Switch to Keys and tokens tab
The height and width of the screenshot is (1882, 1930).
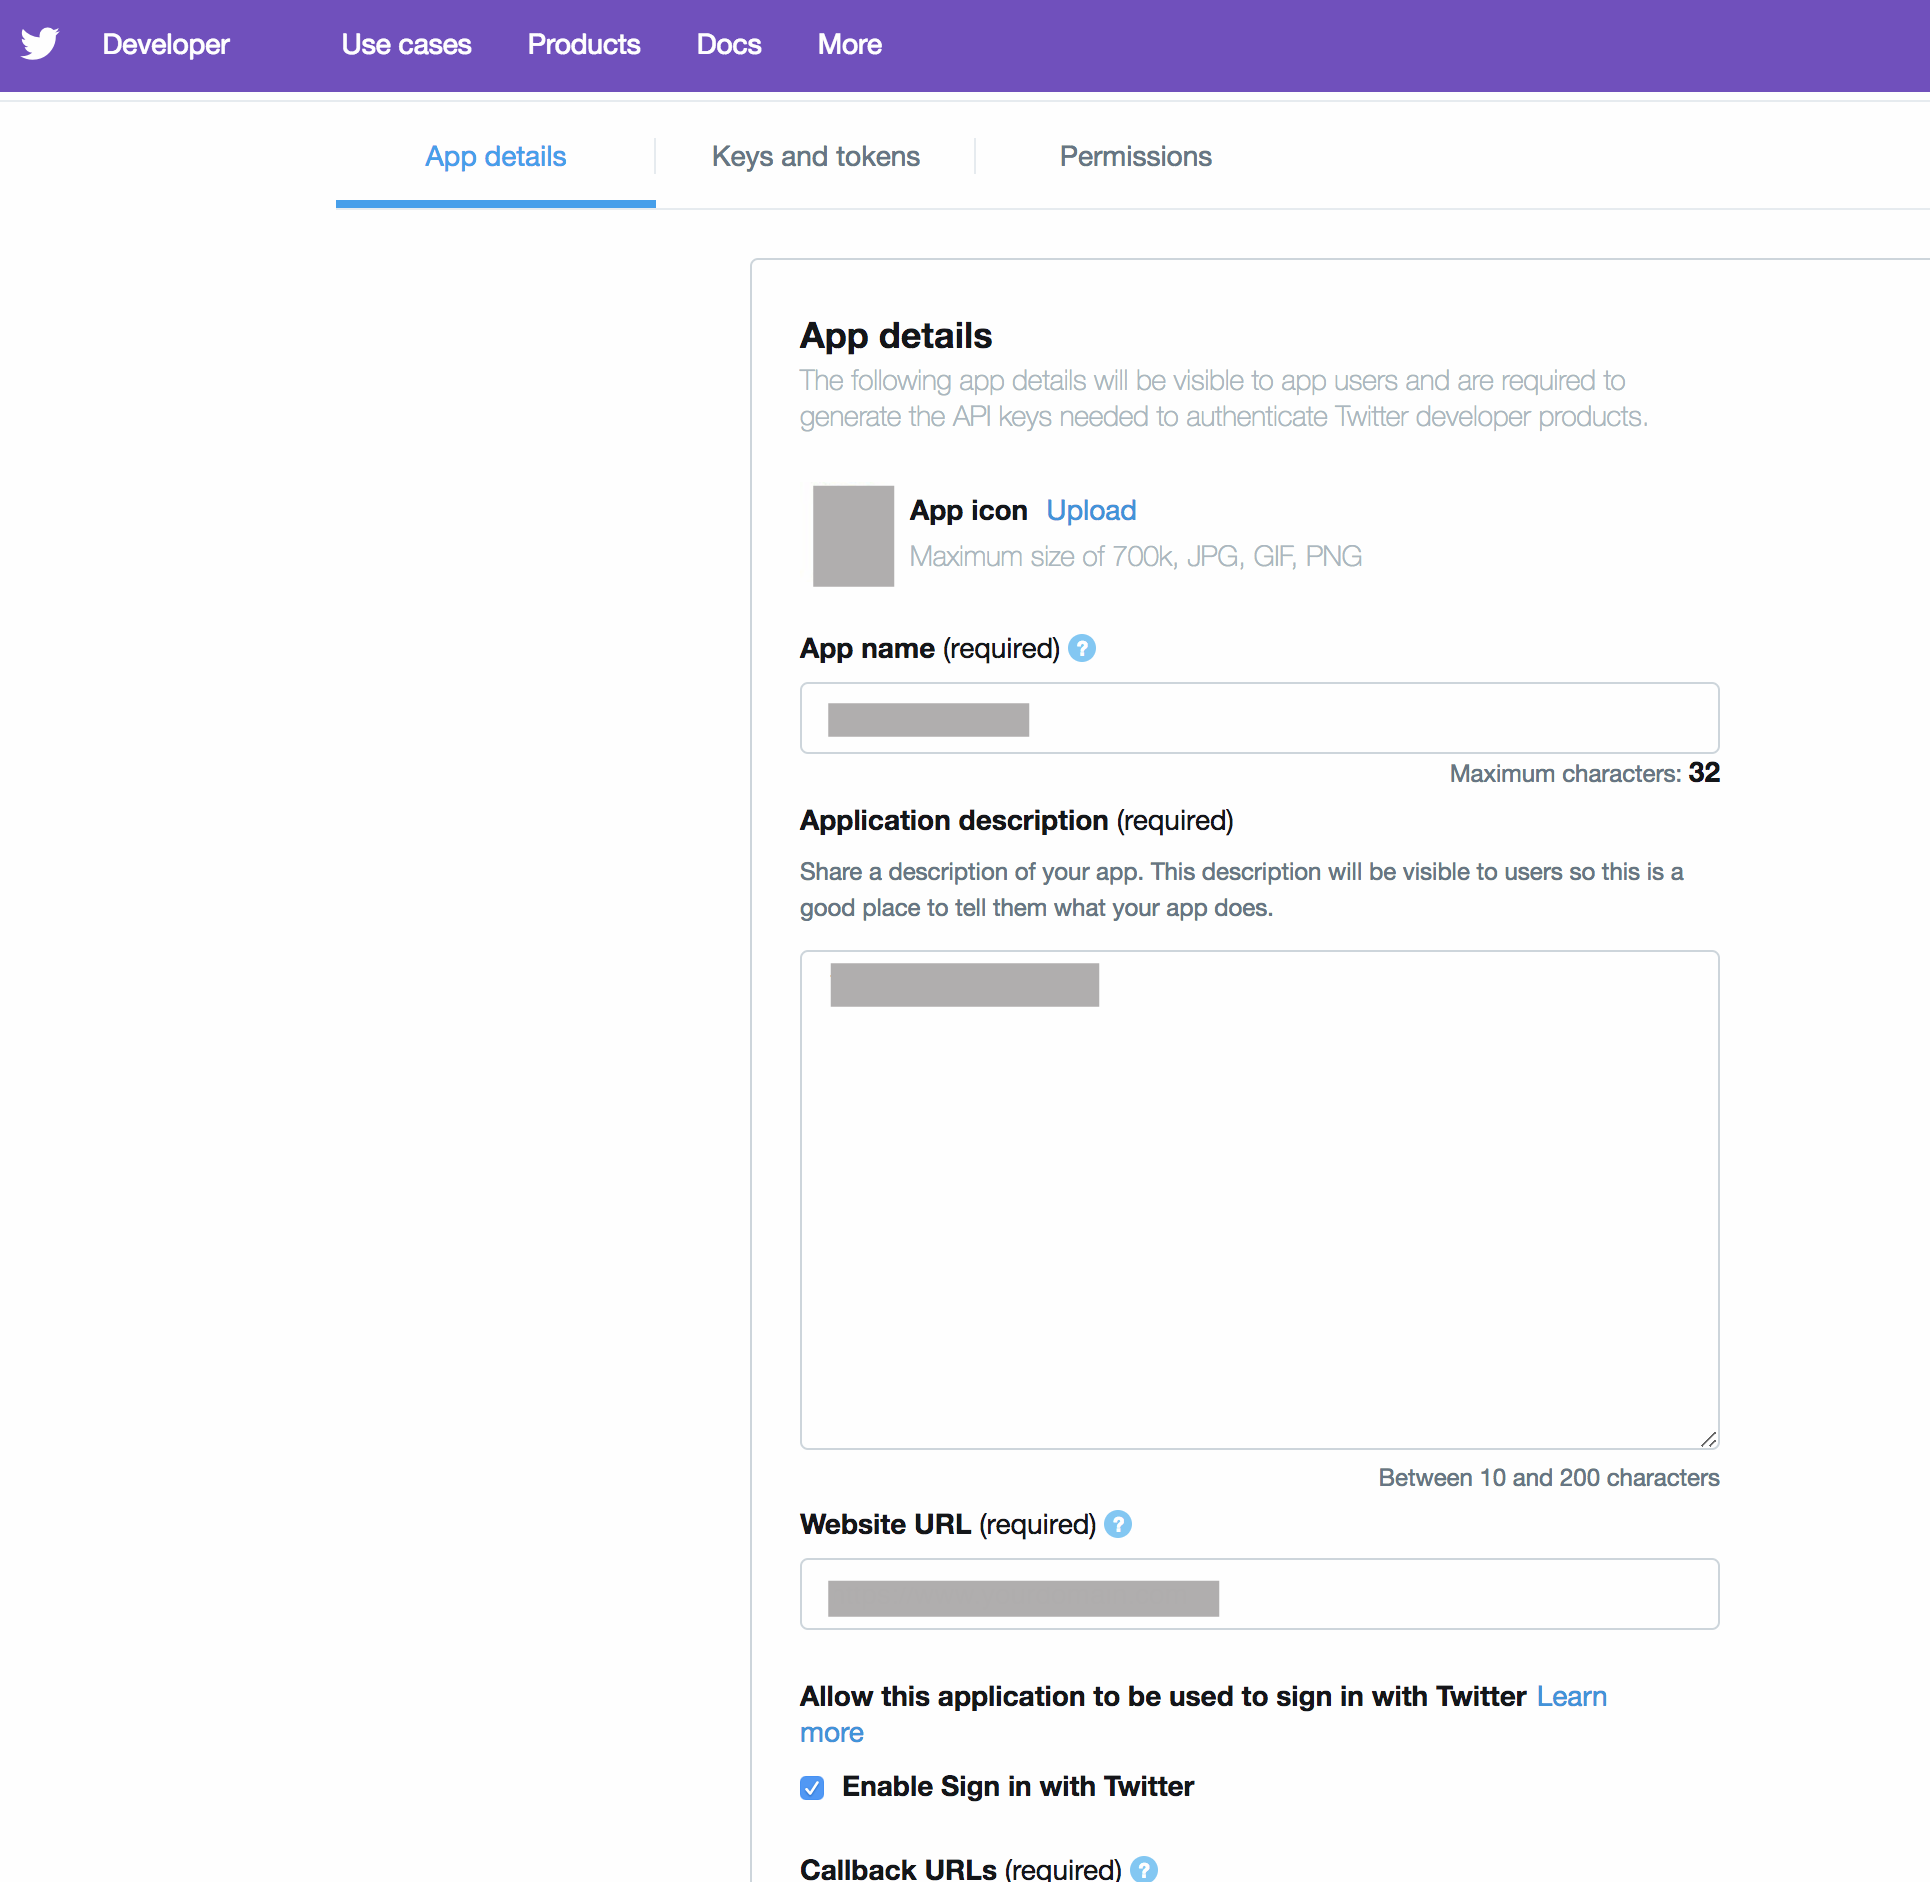pos(816,157)
